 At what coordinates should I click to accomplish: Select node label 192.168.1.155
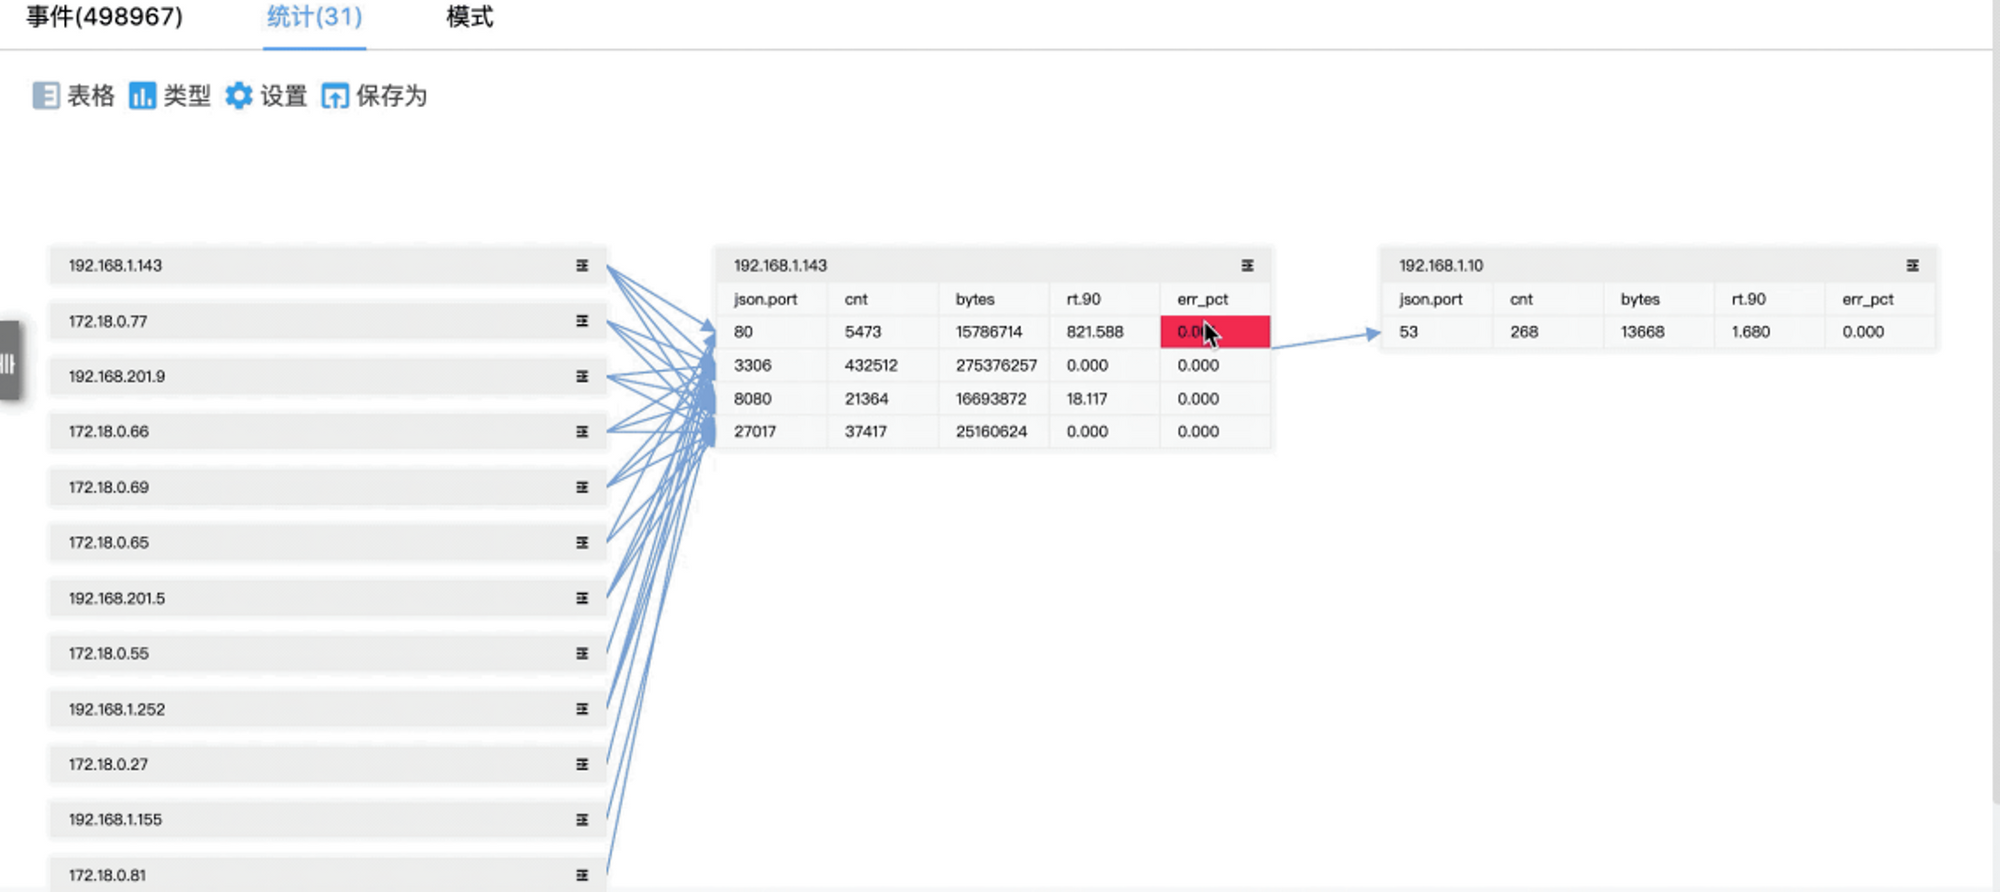[x=115, y=820]
